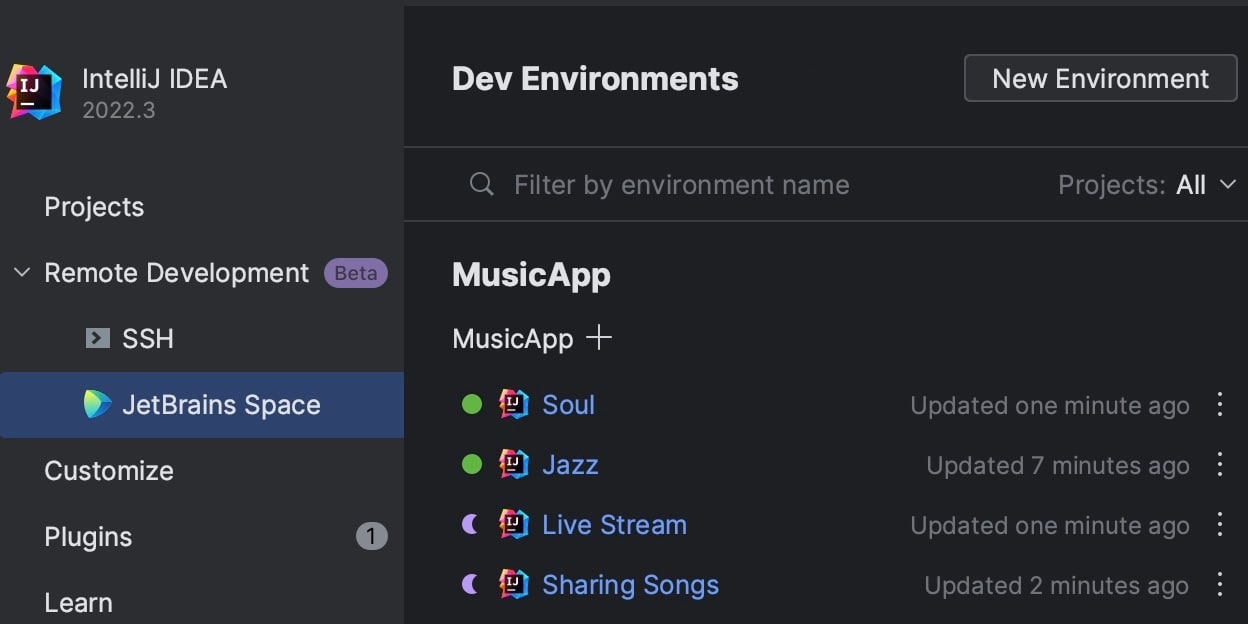Open the more options menu for Sharing Songs
Viewport: 1248px width, 624px height.
click(1219, 584)
